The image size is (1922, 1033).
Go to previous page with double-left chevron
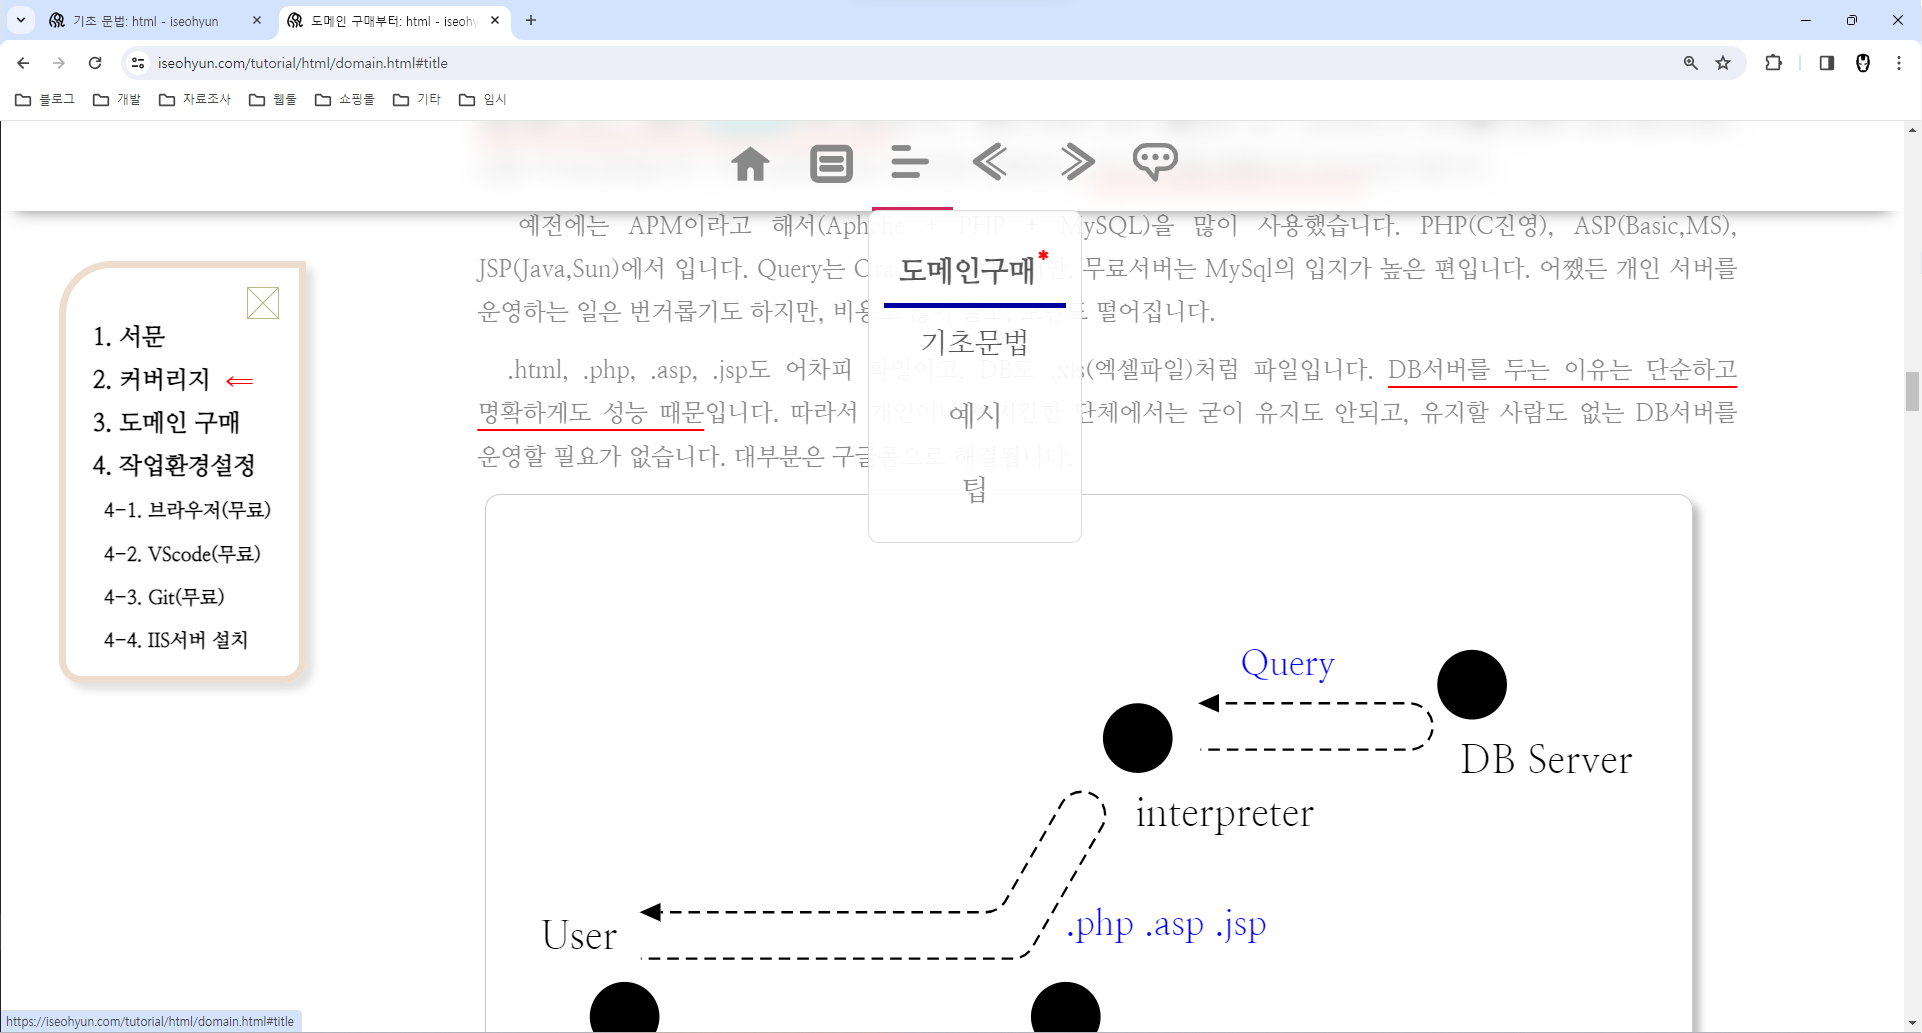pos(990,161)
